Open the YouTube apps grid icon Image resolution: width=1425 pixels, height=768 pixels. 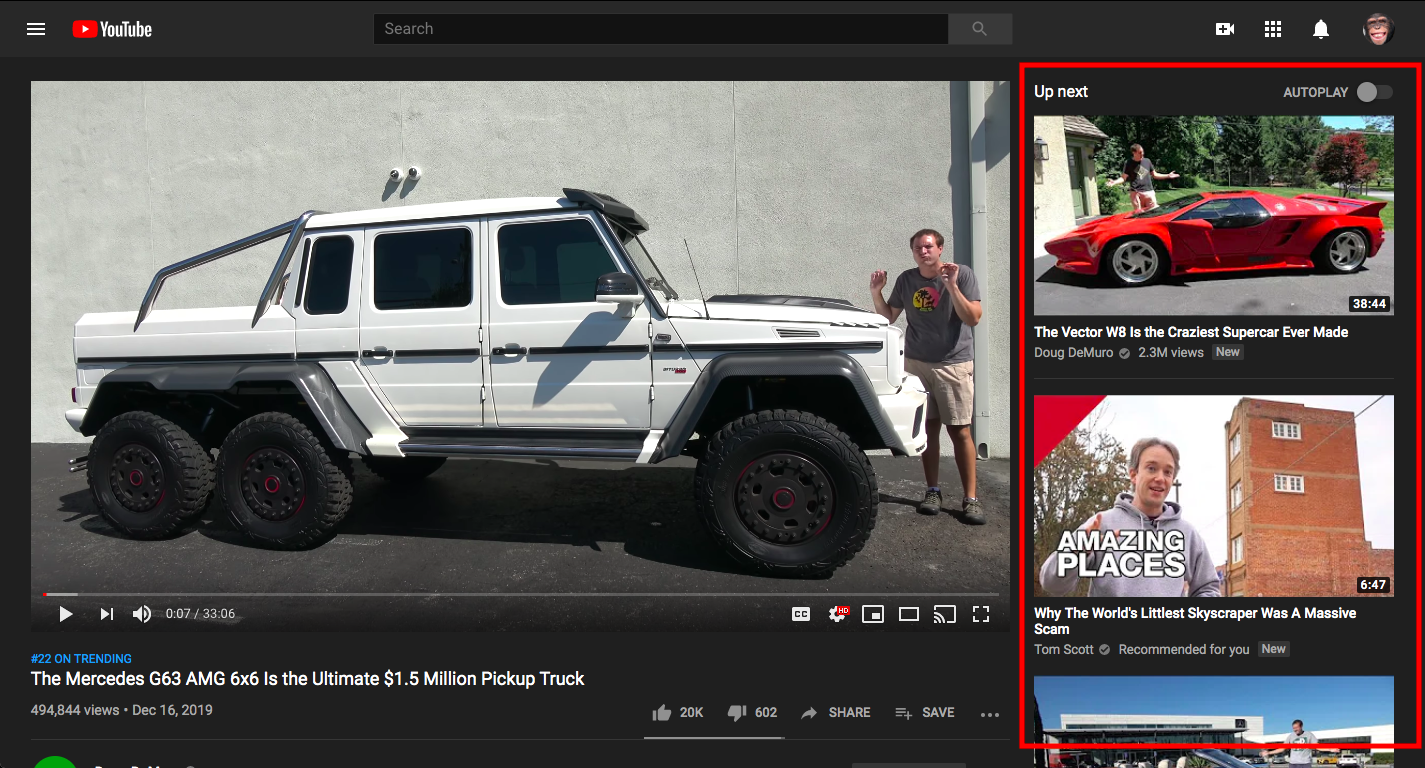1272,28
